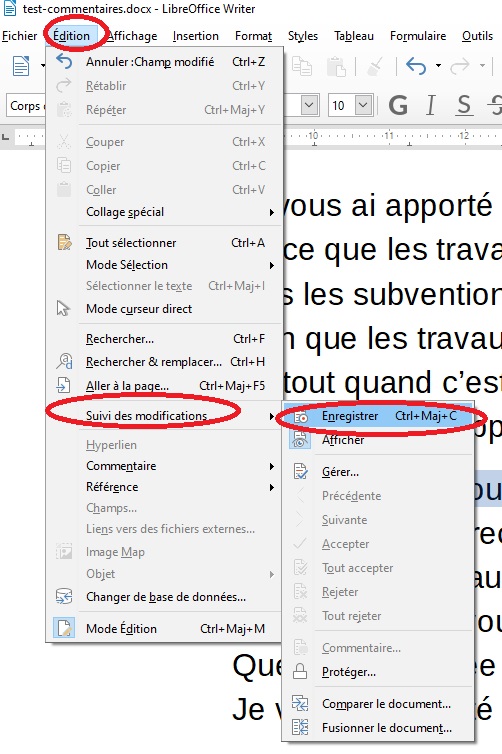This screenshot has height=754, width=502.
Task: Expand the Commentaire submenu
Action: 163,466
